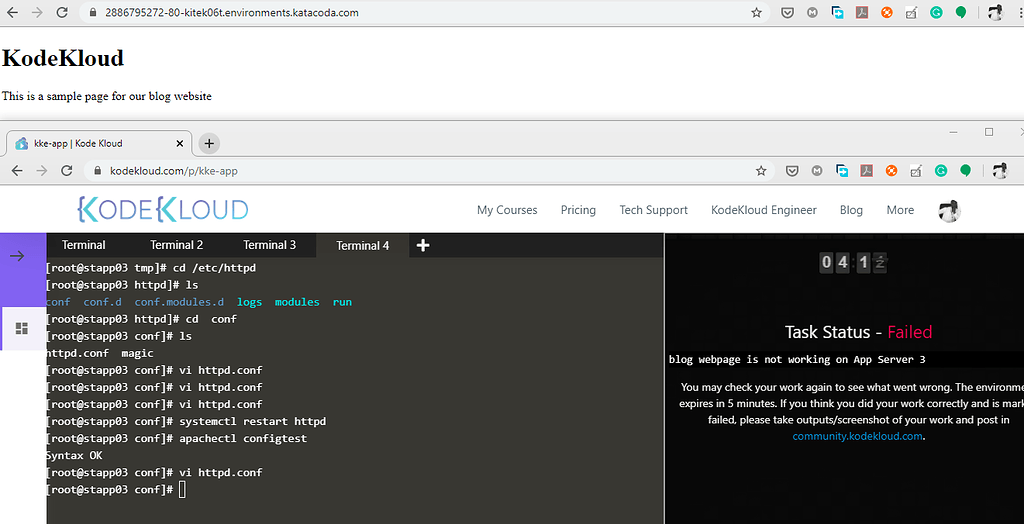
Task: Go to the KodeKloud Engineer page
Action: point(764,210)
